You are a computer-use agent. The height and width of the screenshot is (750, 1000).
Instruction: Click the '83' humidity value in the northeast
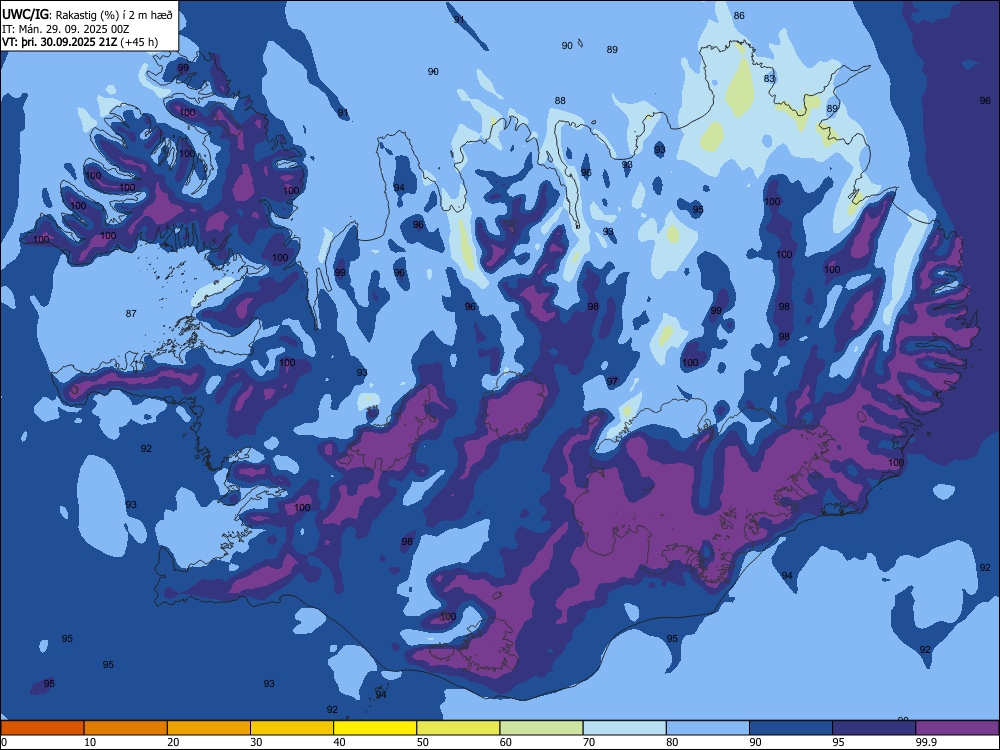[x=769, y=78]
